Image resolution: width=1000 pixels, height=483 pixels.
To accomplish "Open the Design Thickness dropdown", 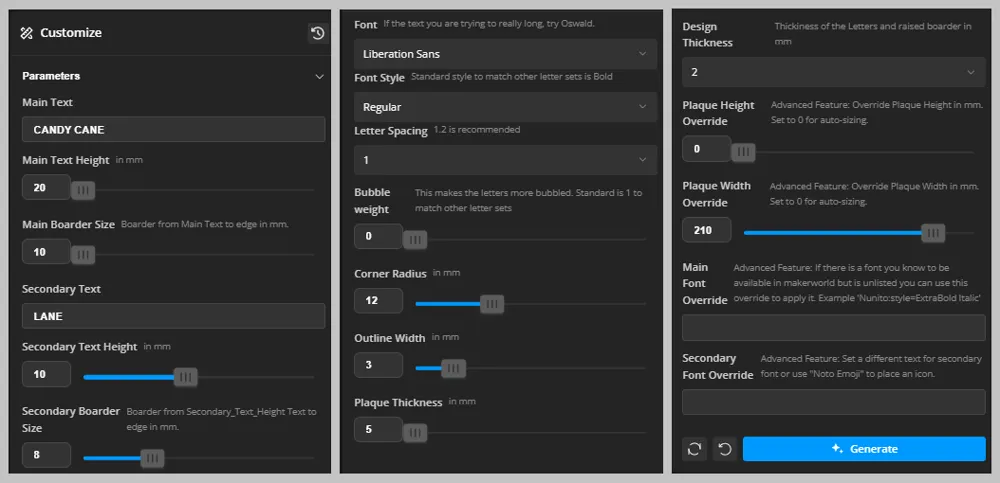I will (x=834, y=72).
